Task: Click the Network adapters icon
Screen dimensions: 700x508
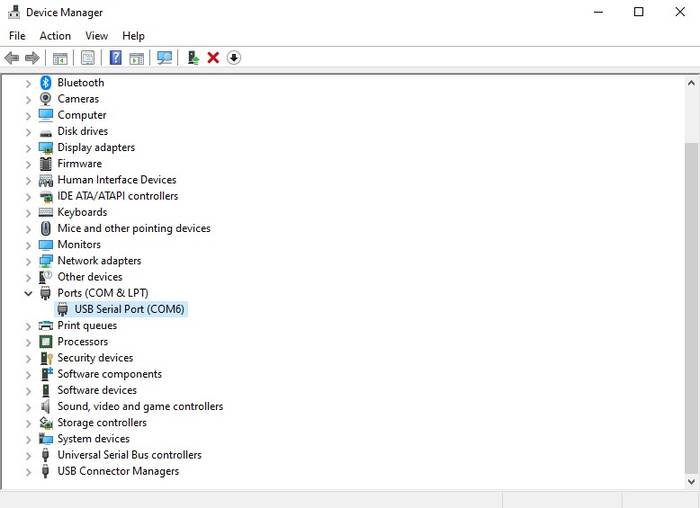Action: [x=46, y=261]
